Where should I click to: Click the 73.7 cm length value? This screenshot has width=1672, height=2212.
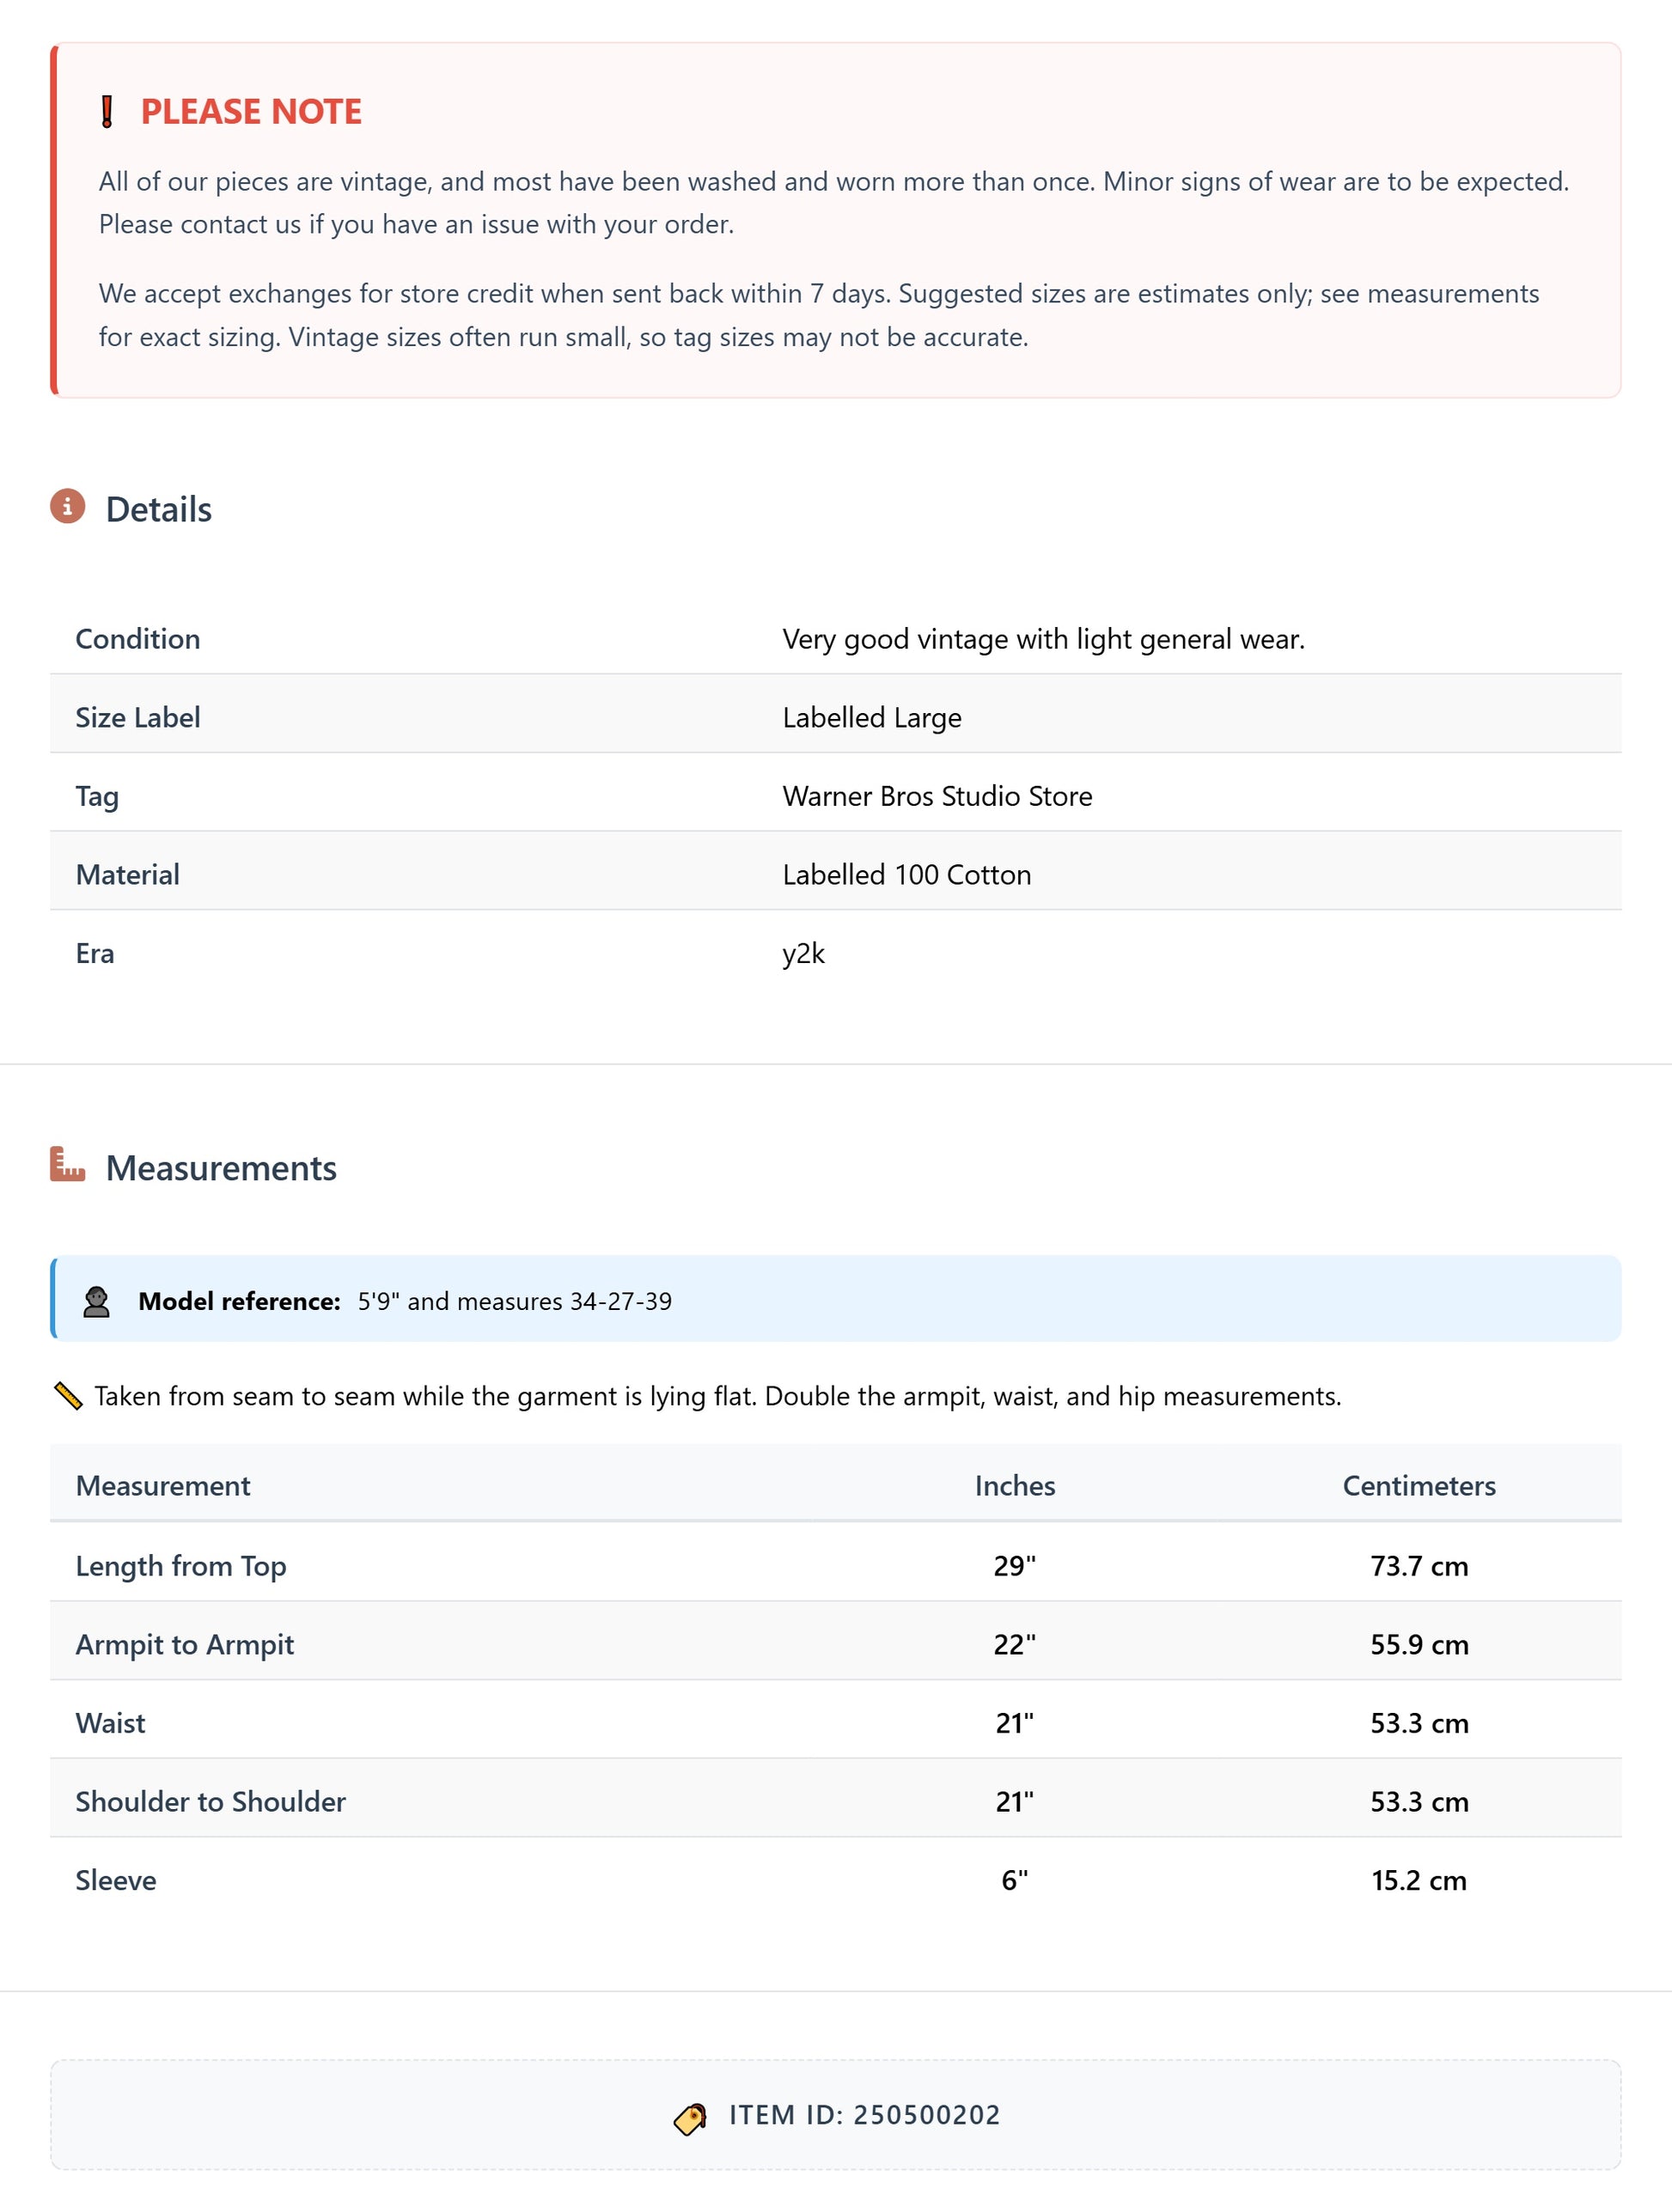pos(1418,1566)
